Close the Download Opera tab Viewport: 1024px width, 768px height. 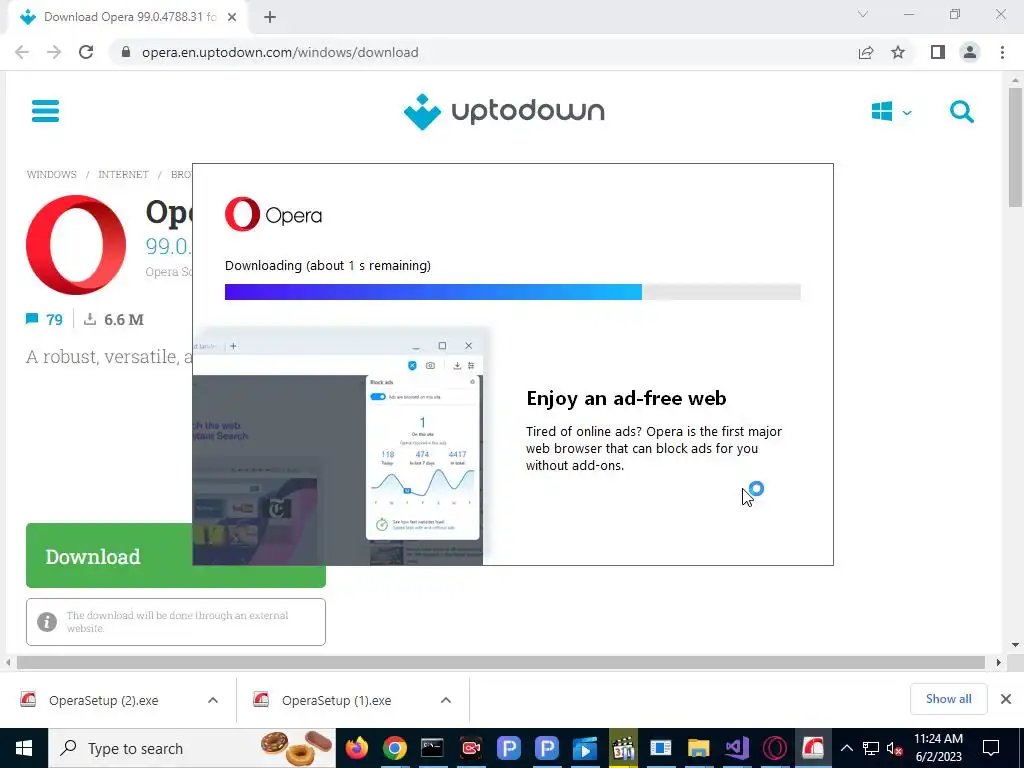coord(232,17)
